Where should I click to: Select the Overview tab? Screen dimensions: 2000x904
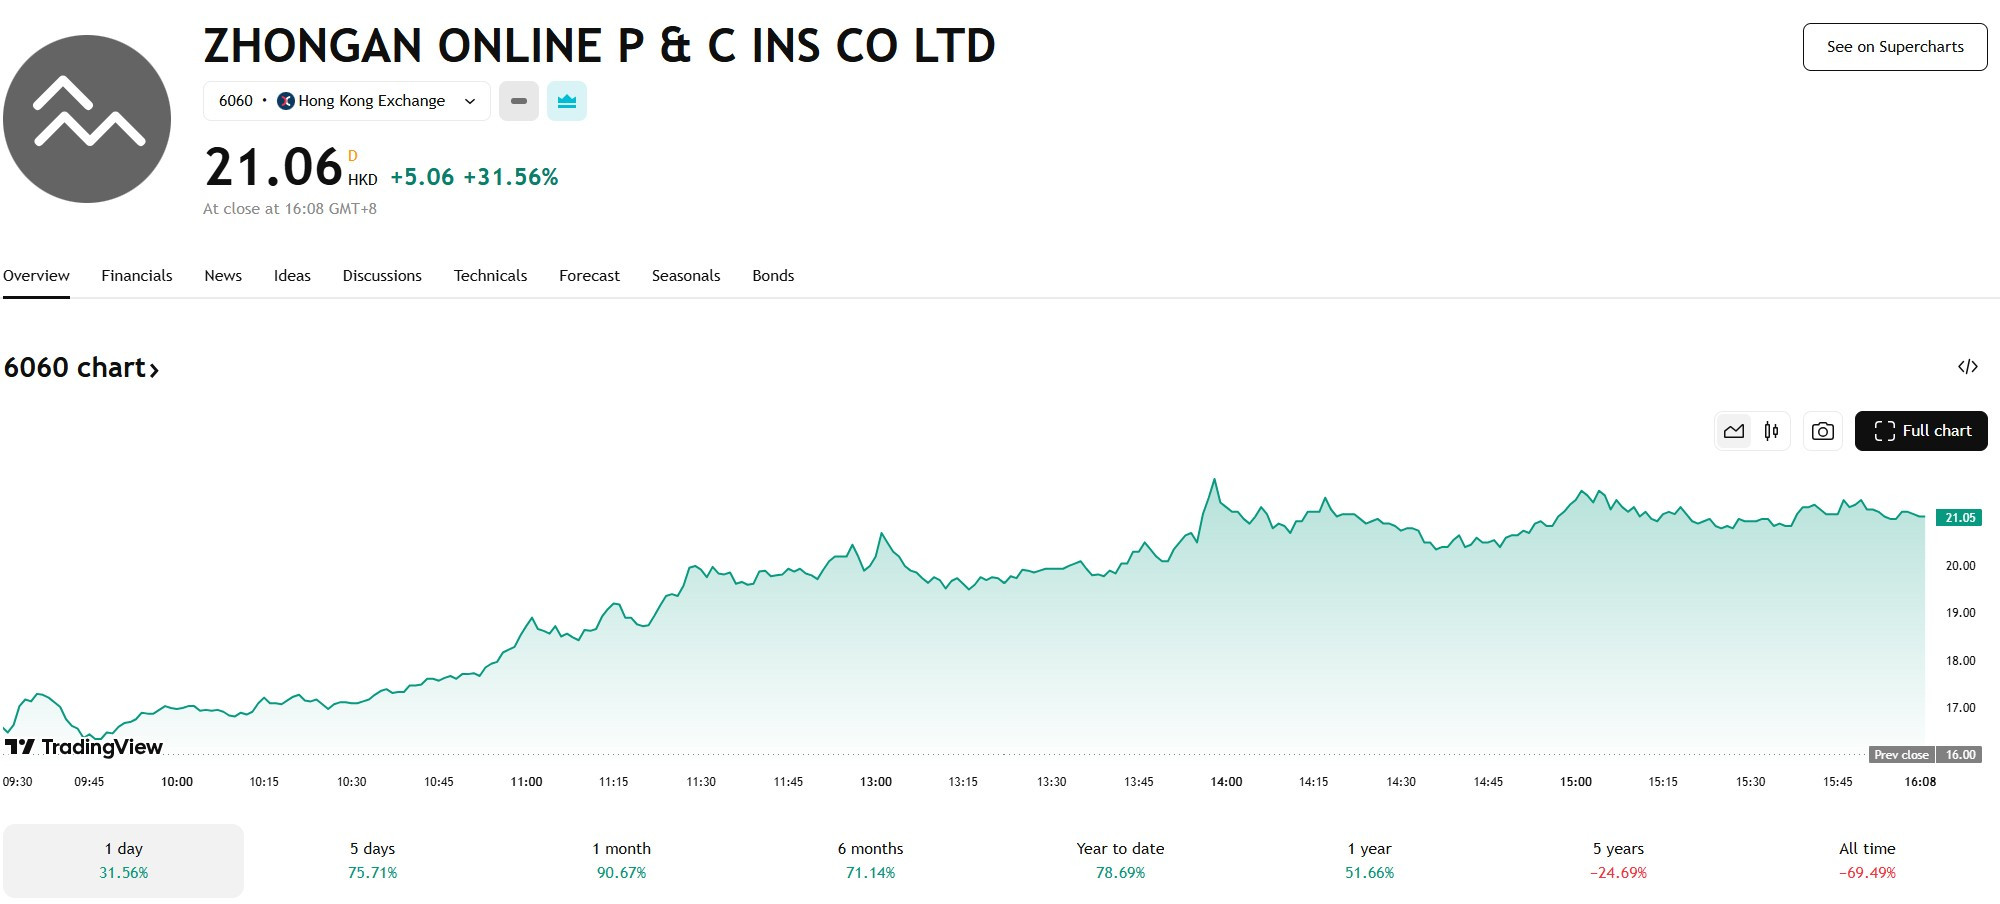coord(36,276)
